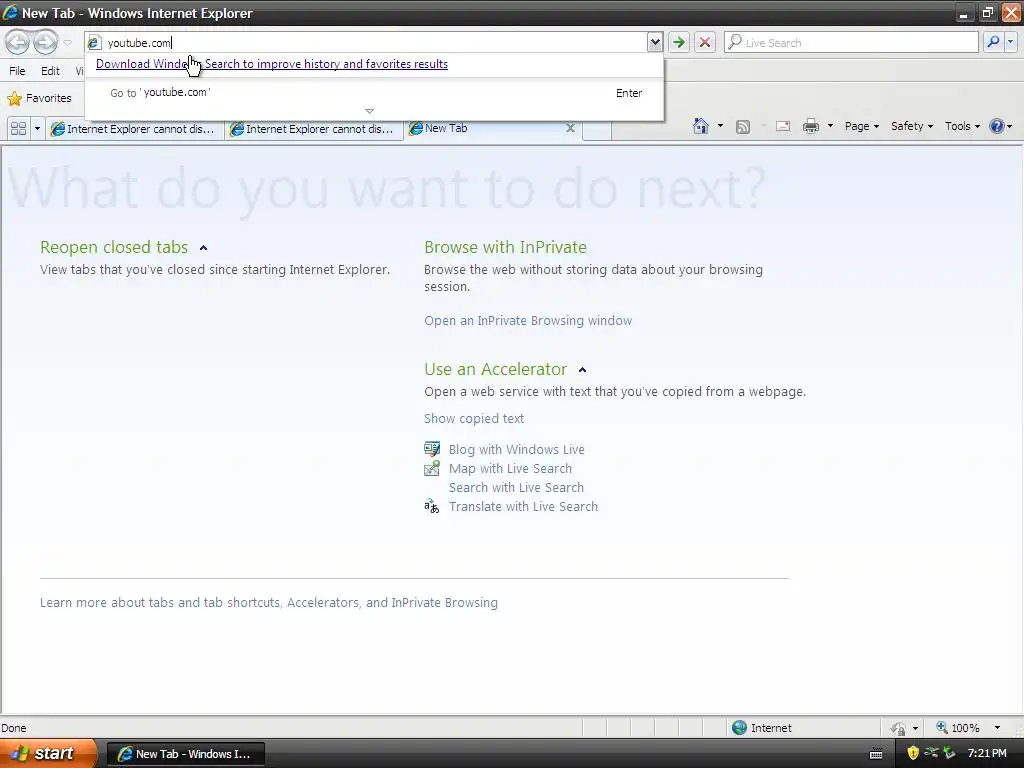Click the keyboard tray icon
1024x768 pixels.
(x=876, y=754)
